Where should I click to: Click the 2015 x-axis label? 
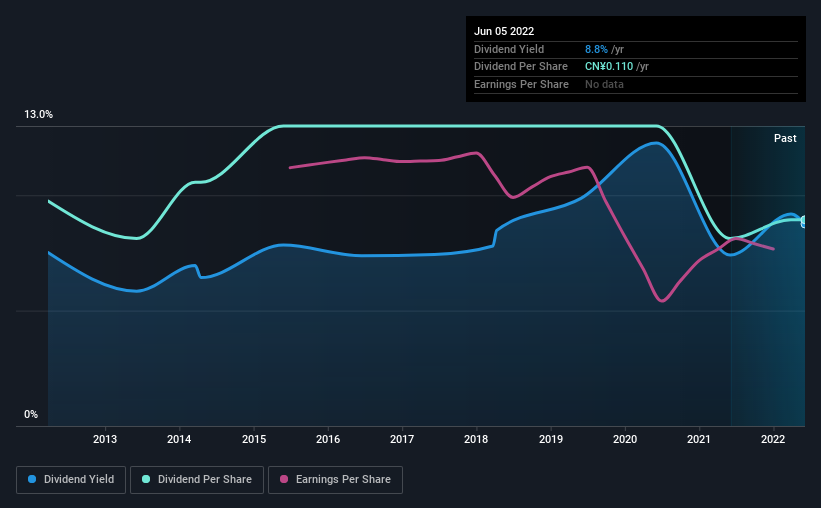pos(254,439)
